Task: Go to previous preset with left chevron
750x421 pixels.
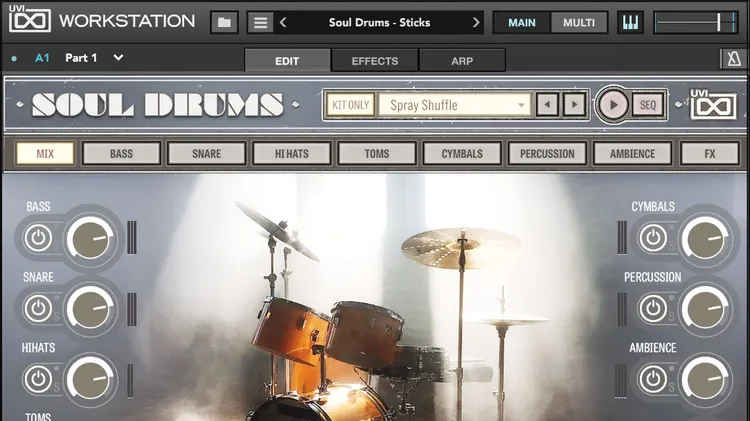Action: pos(283,22)
